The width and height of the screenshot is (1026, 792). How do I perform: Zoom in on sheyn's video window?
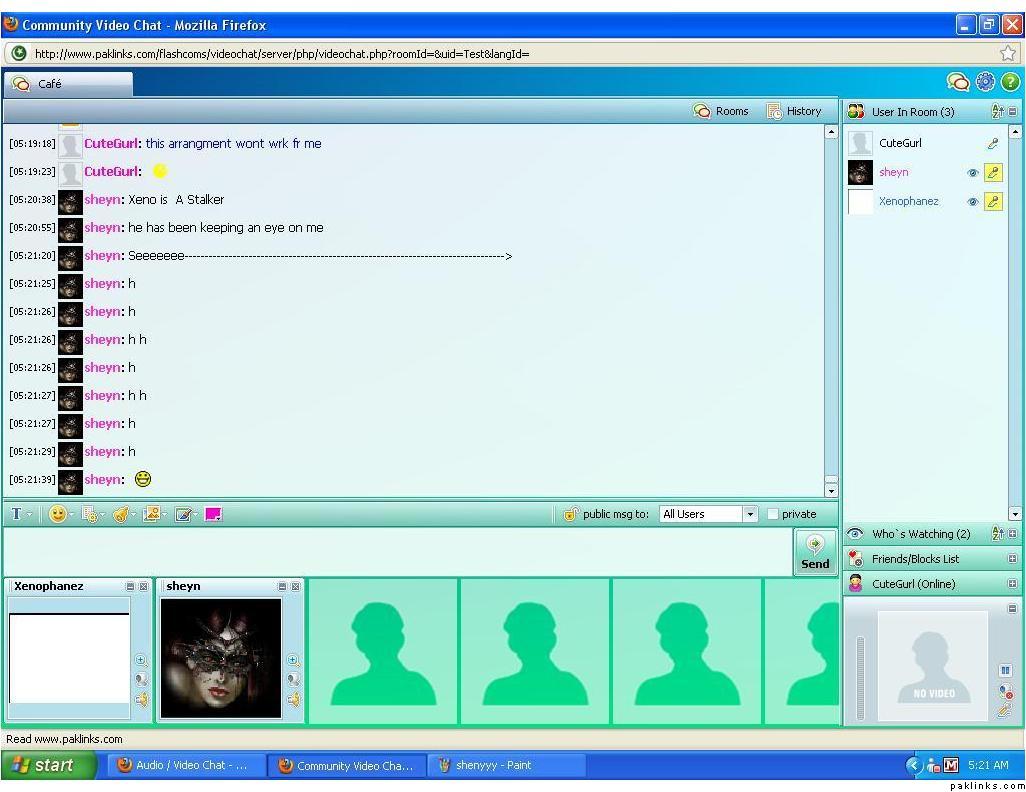coord(293,660)
